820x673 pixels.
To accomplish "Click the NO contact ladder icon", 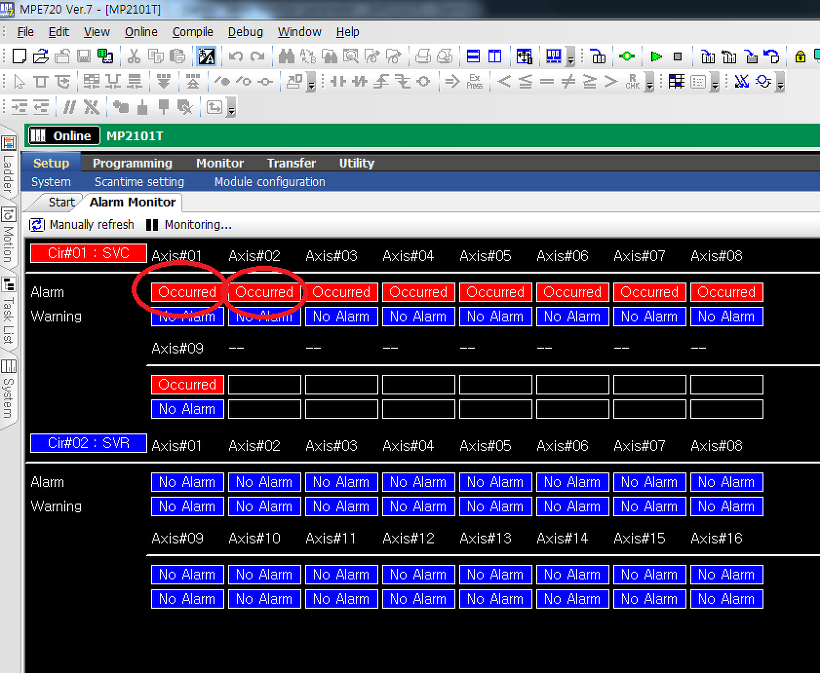I will click(338, 82).
